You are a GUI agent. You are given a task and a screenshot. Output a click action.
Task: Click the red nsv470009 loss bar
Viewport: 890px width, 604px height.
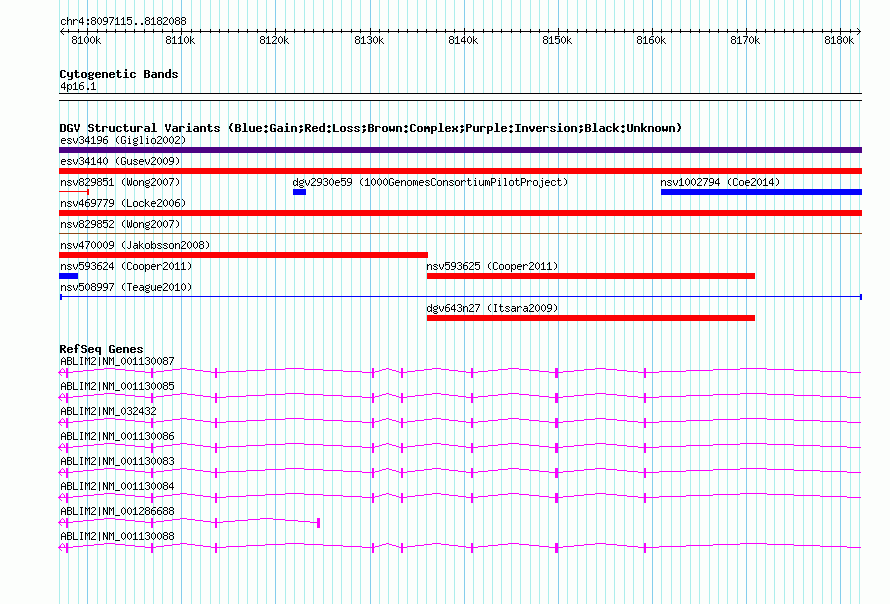click(244, 255)
